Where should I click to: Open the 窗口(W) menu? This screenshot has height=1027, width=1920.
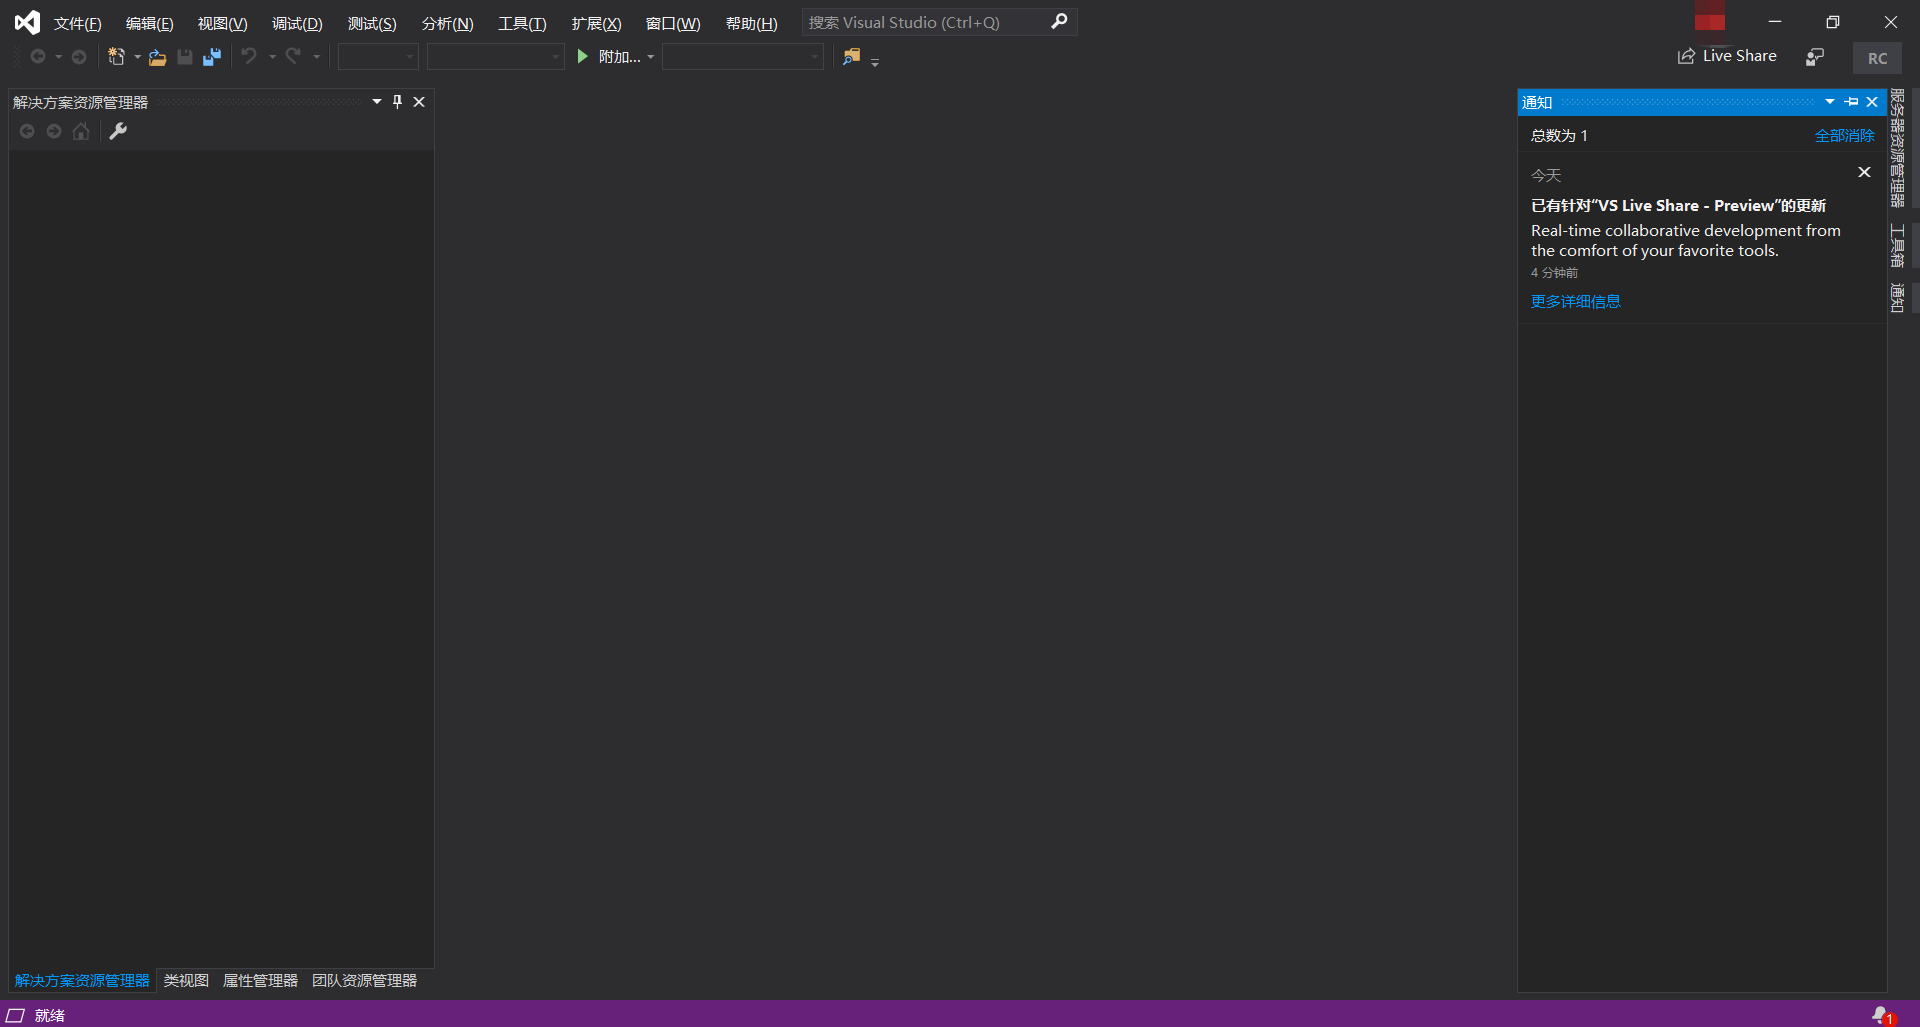pos(673,23)
